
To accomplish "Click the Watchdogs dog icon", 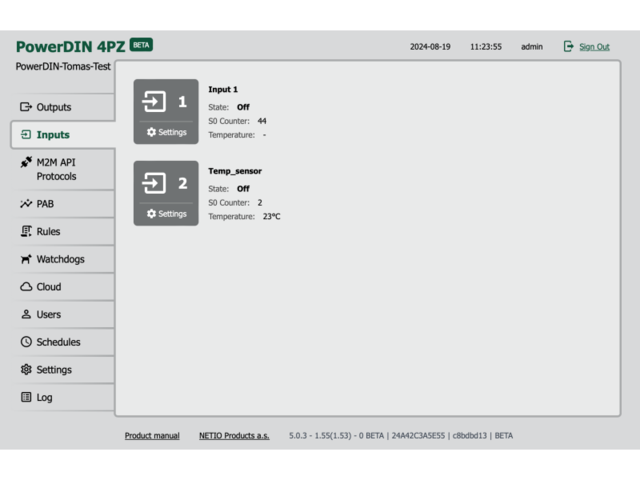I will point(27,259).
